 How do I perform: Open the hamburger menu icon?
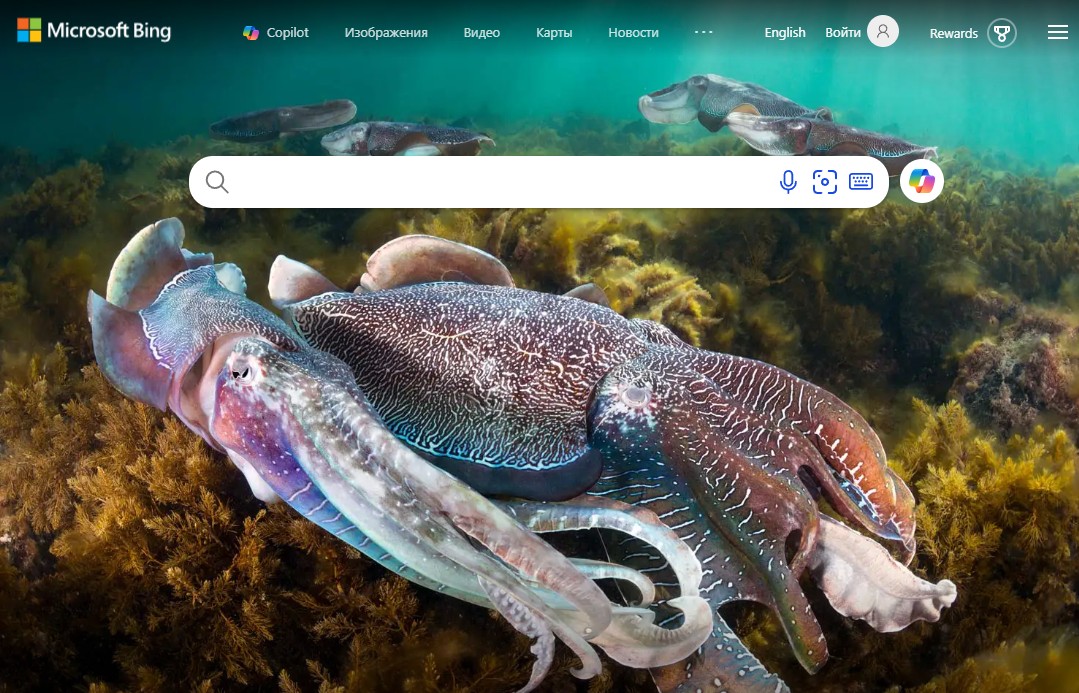1057,31
